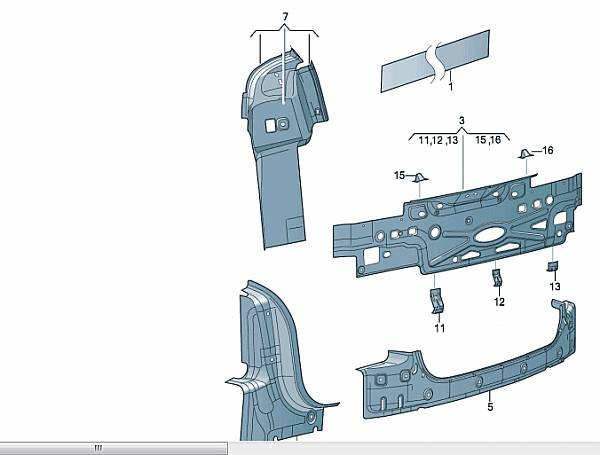This screenshot has width=600, height=455.
Task: Click callout number 15 beside the clip
Action: click(398, 176)
